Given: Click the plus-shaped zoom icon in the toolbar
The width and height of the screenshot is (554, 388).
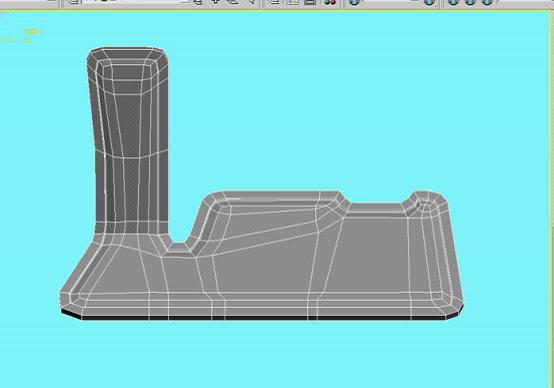Looking at the screenshot, I should point(216,1).
